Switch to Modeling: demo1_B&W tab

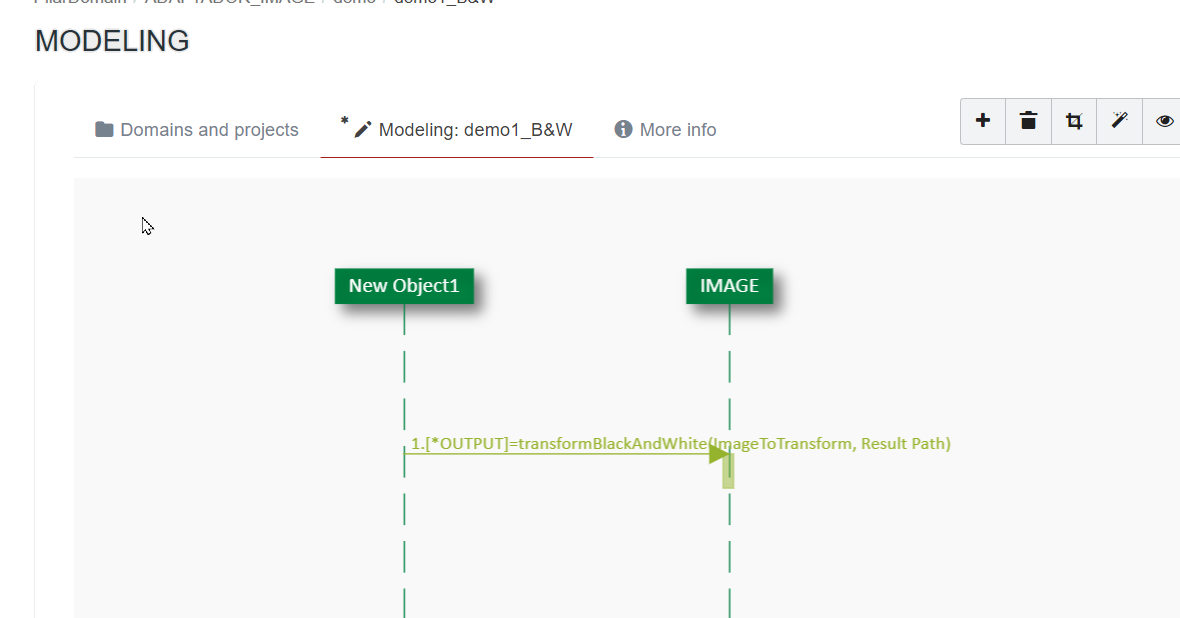coord(475,130)
